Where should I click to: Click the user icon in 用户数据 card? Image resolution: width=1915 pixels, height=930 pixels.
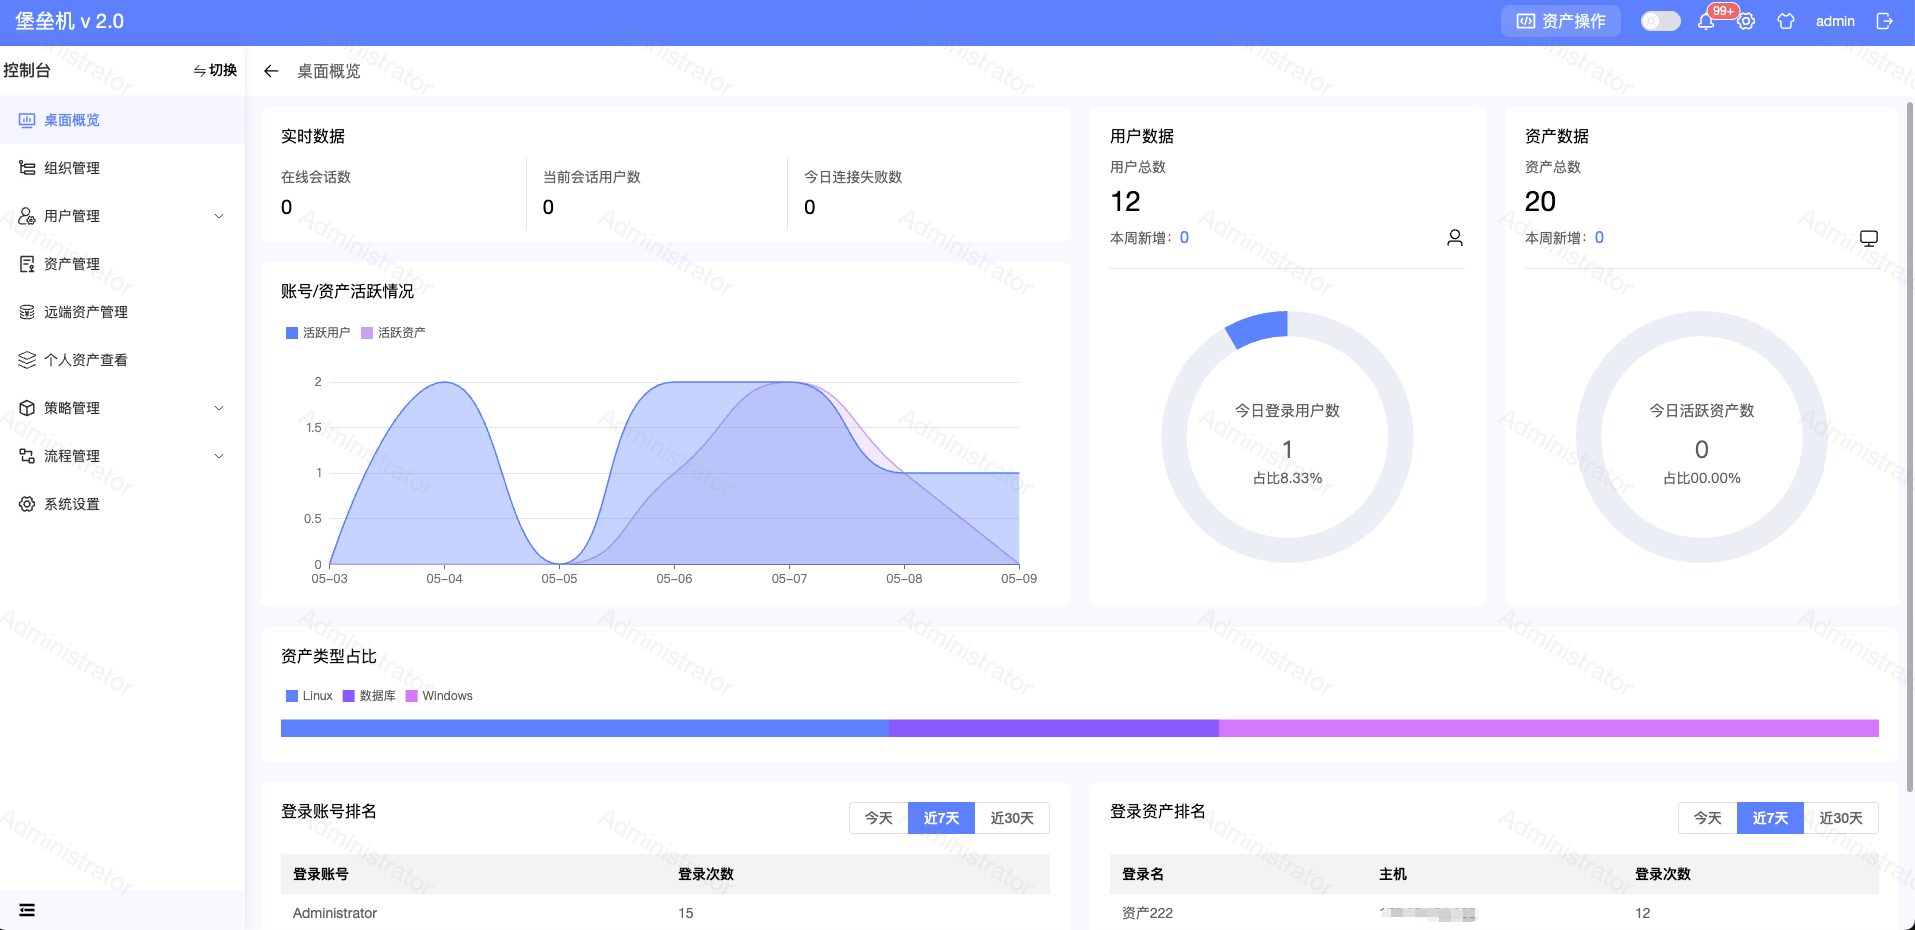1455,238
